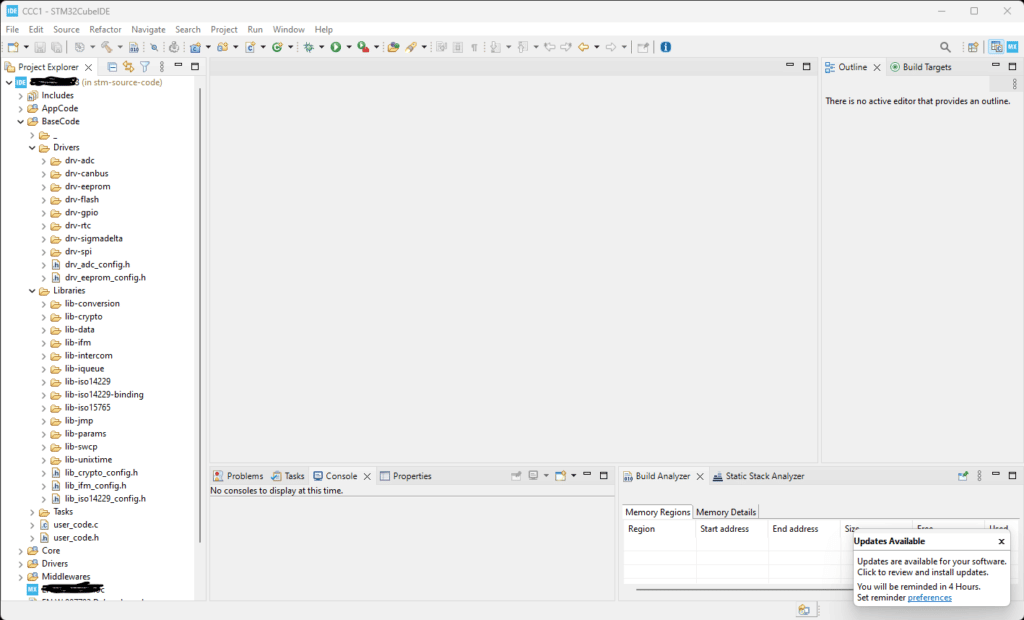The image size is (1024, 620).
Task: Switch to the Build Targets tab
Action: (921, 67)
